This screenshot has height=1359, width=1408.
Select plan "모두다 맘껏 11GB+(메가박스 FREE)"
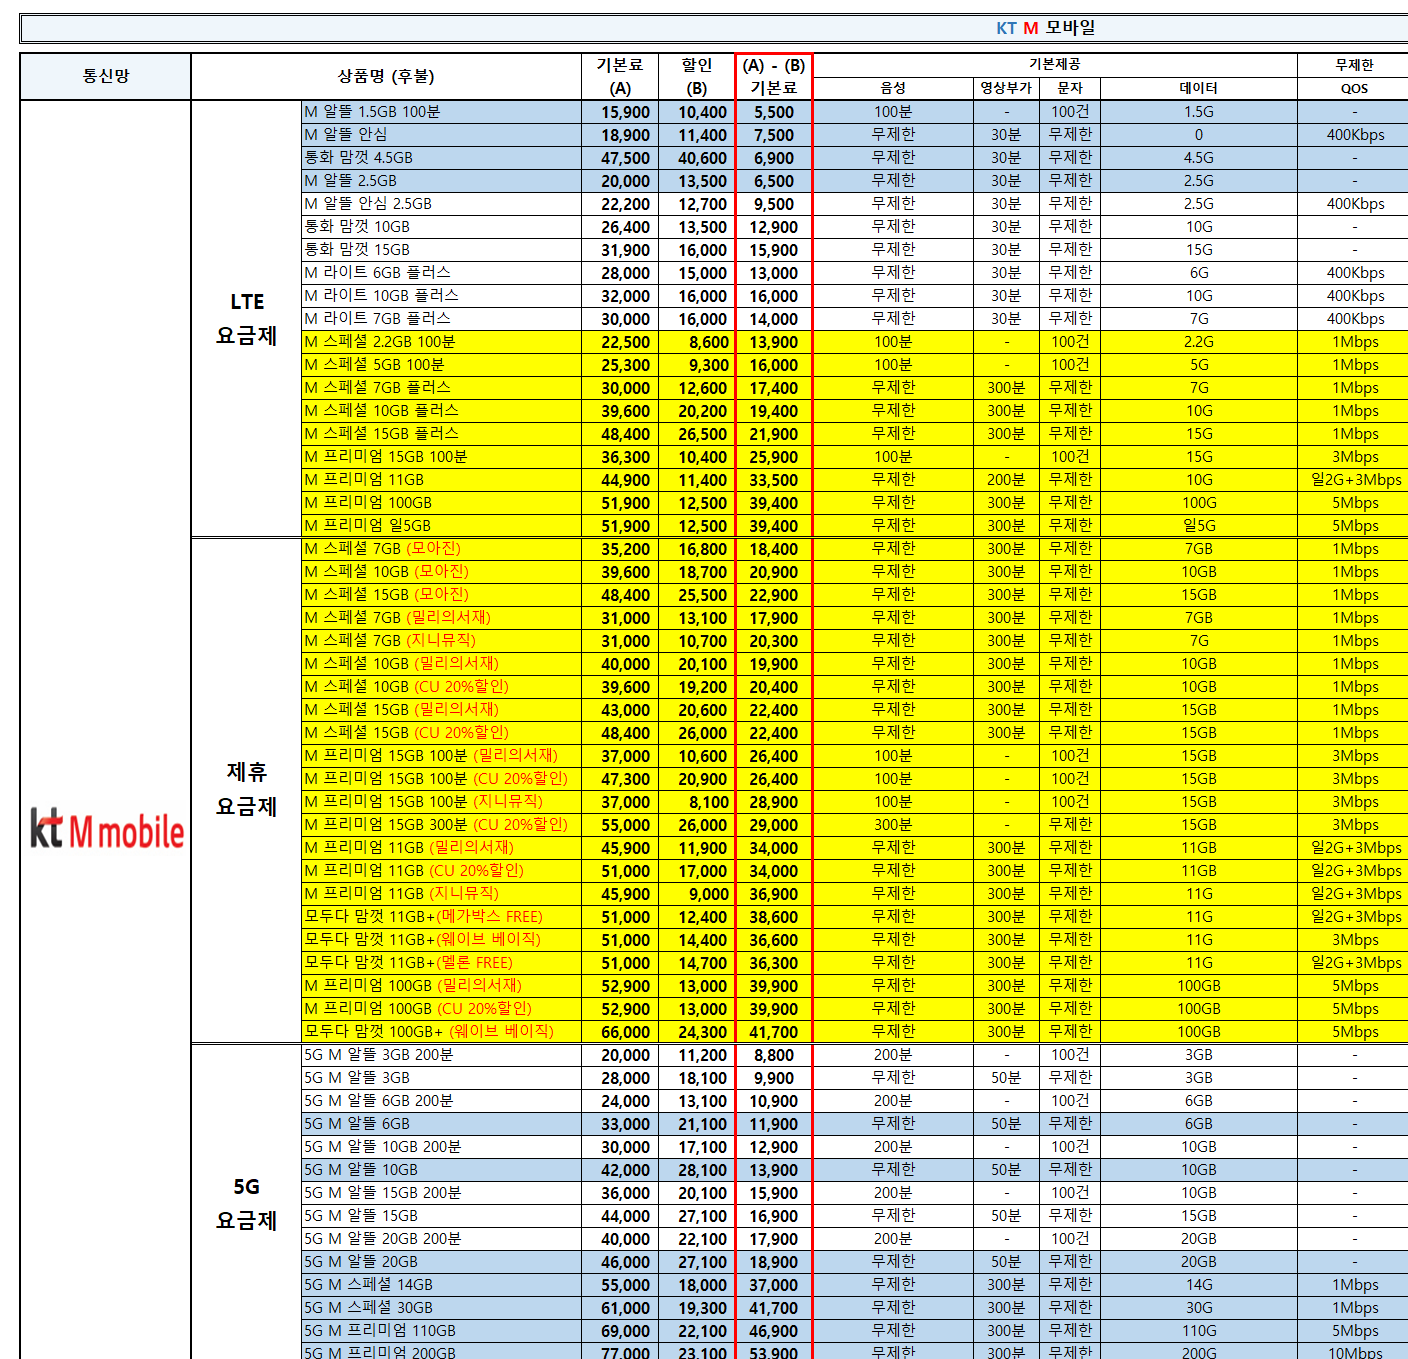point(423,917)
